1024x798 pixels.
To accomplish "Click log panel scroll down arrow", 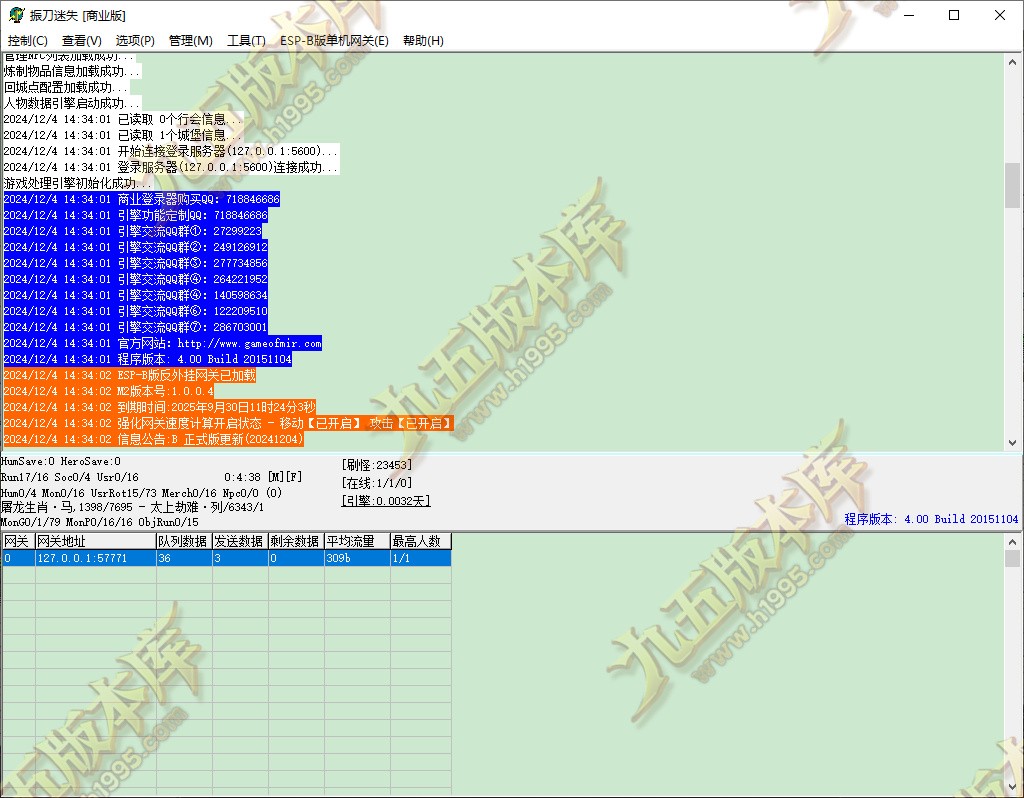I will point(1012,442).
